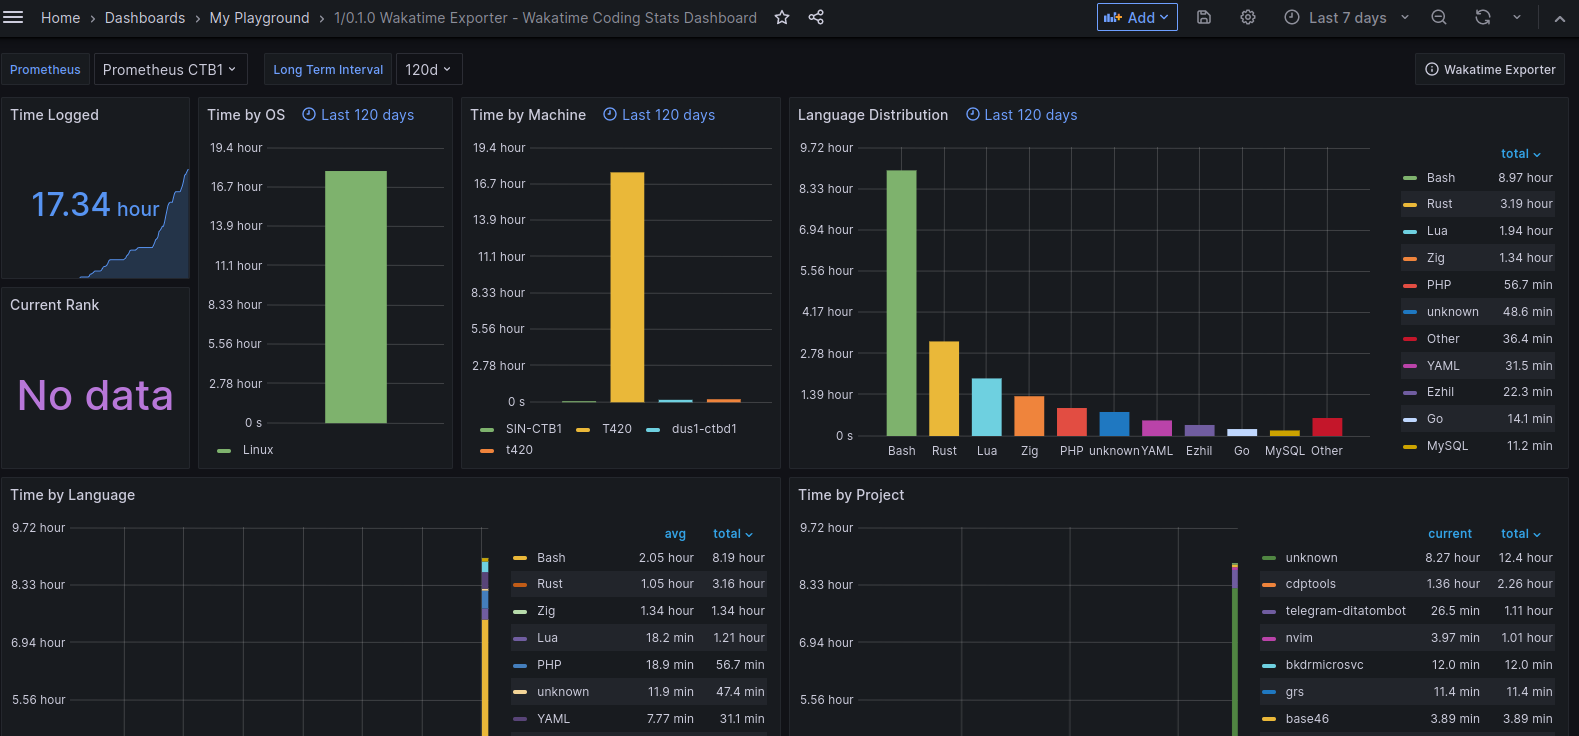Select Zig row in Time by Language legend
Screen dimensions: 1579x736
(x=639, y=611)
